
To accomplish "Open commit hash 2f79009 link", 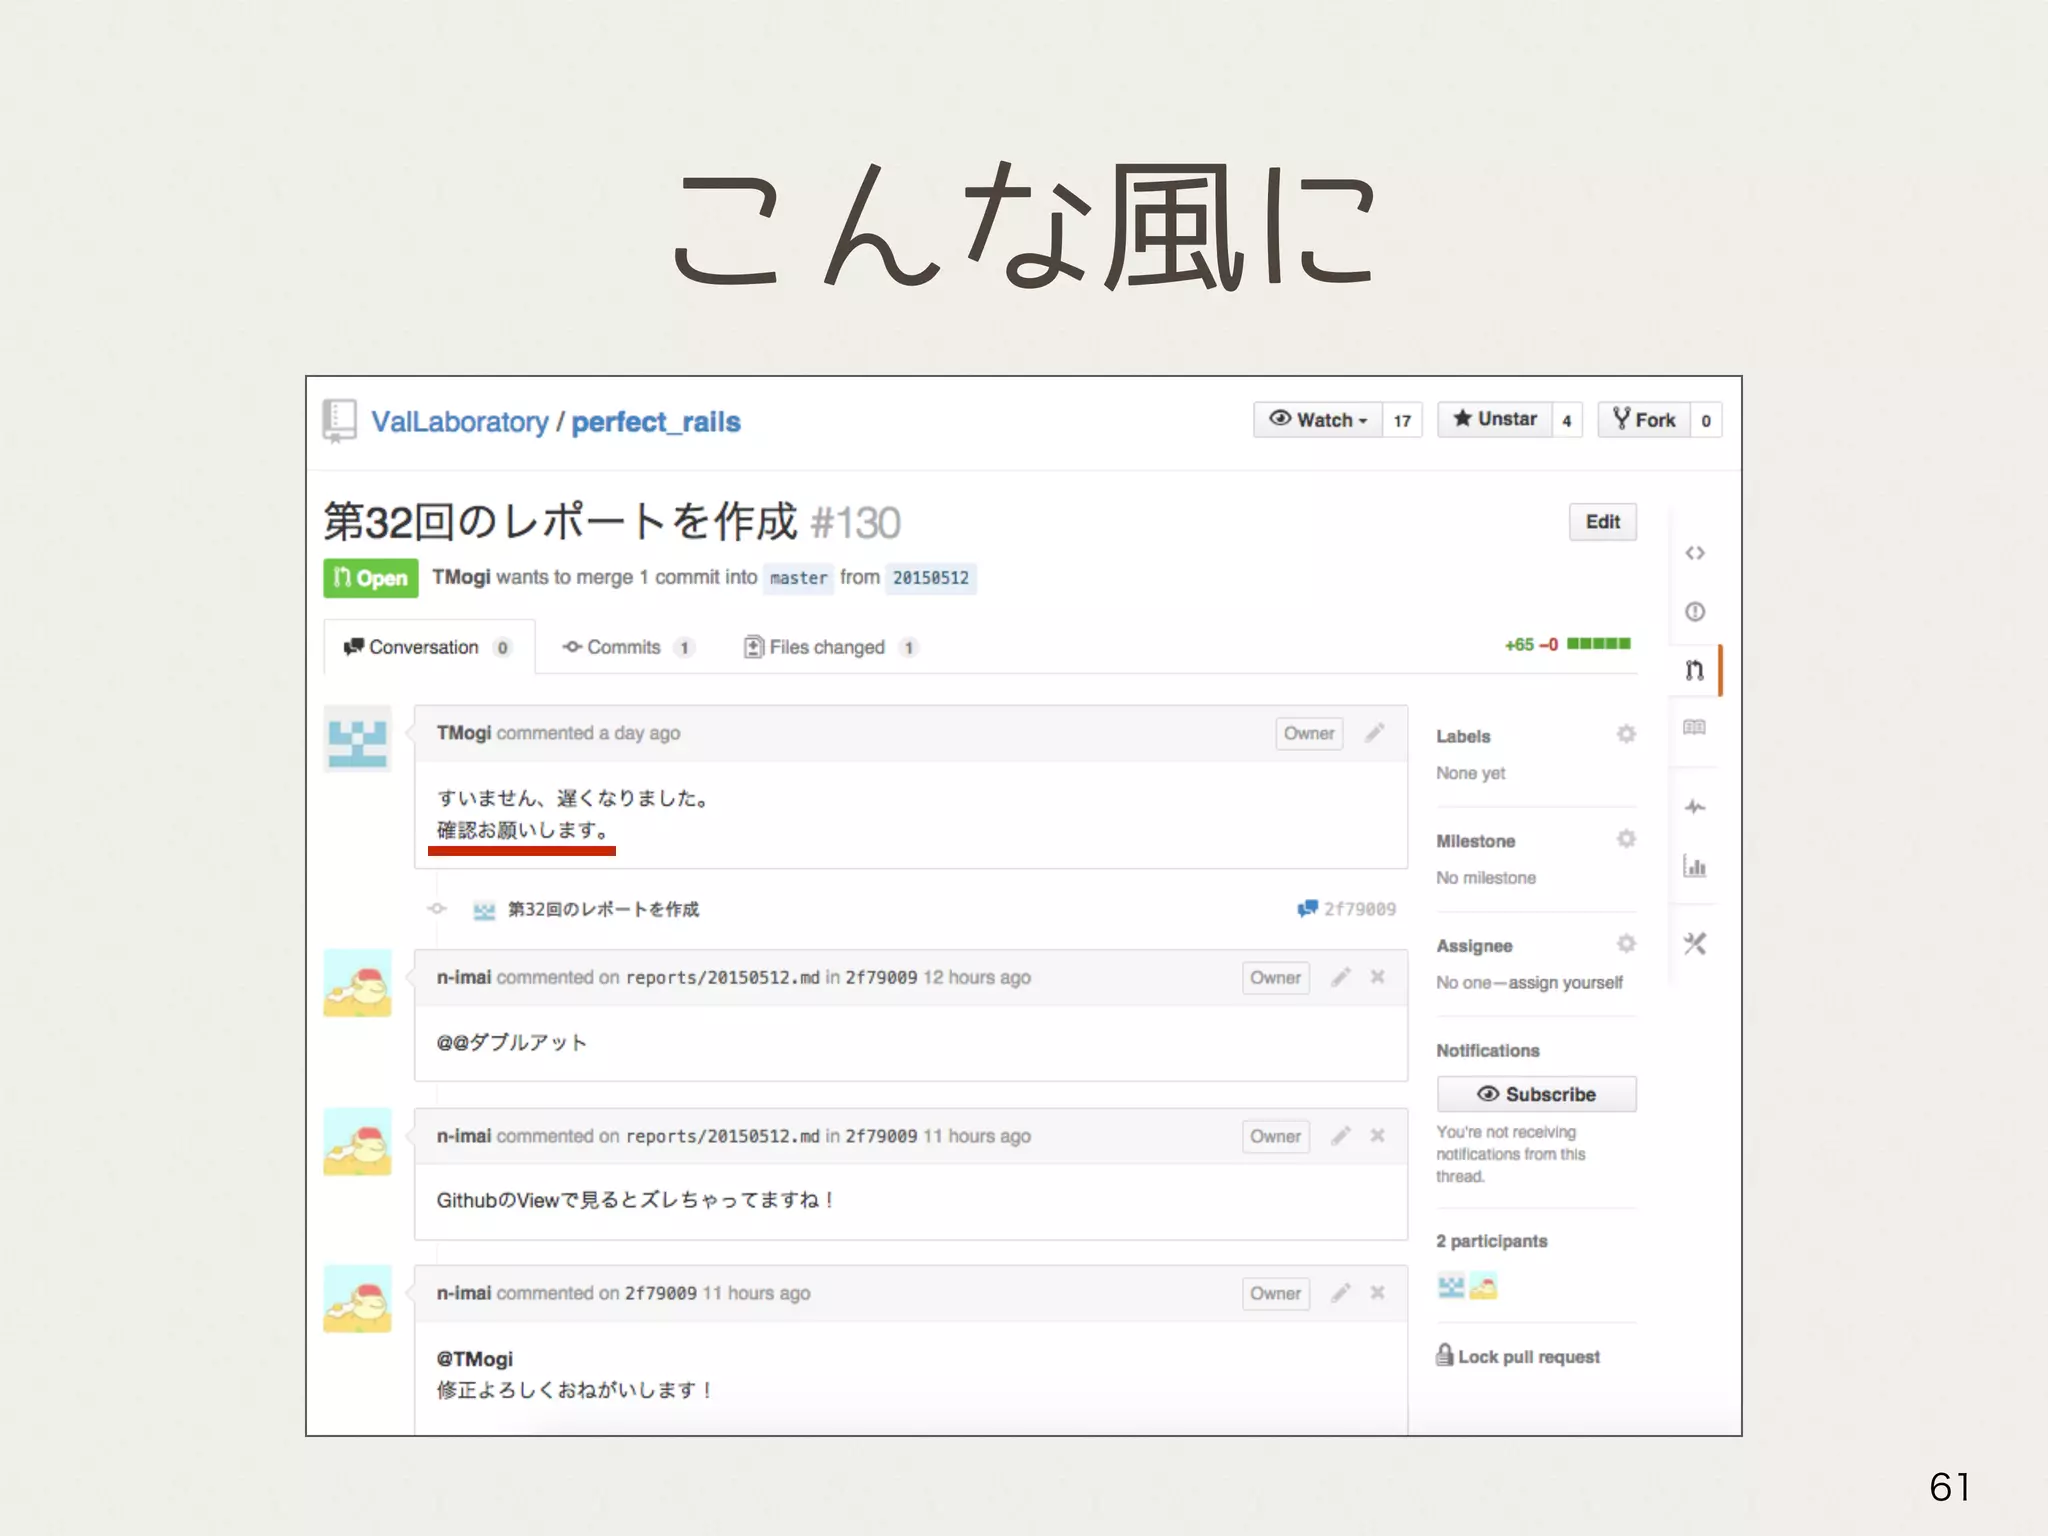I will click(x=1358, y=909).
